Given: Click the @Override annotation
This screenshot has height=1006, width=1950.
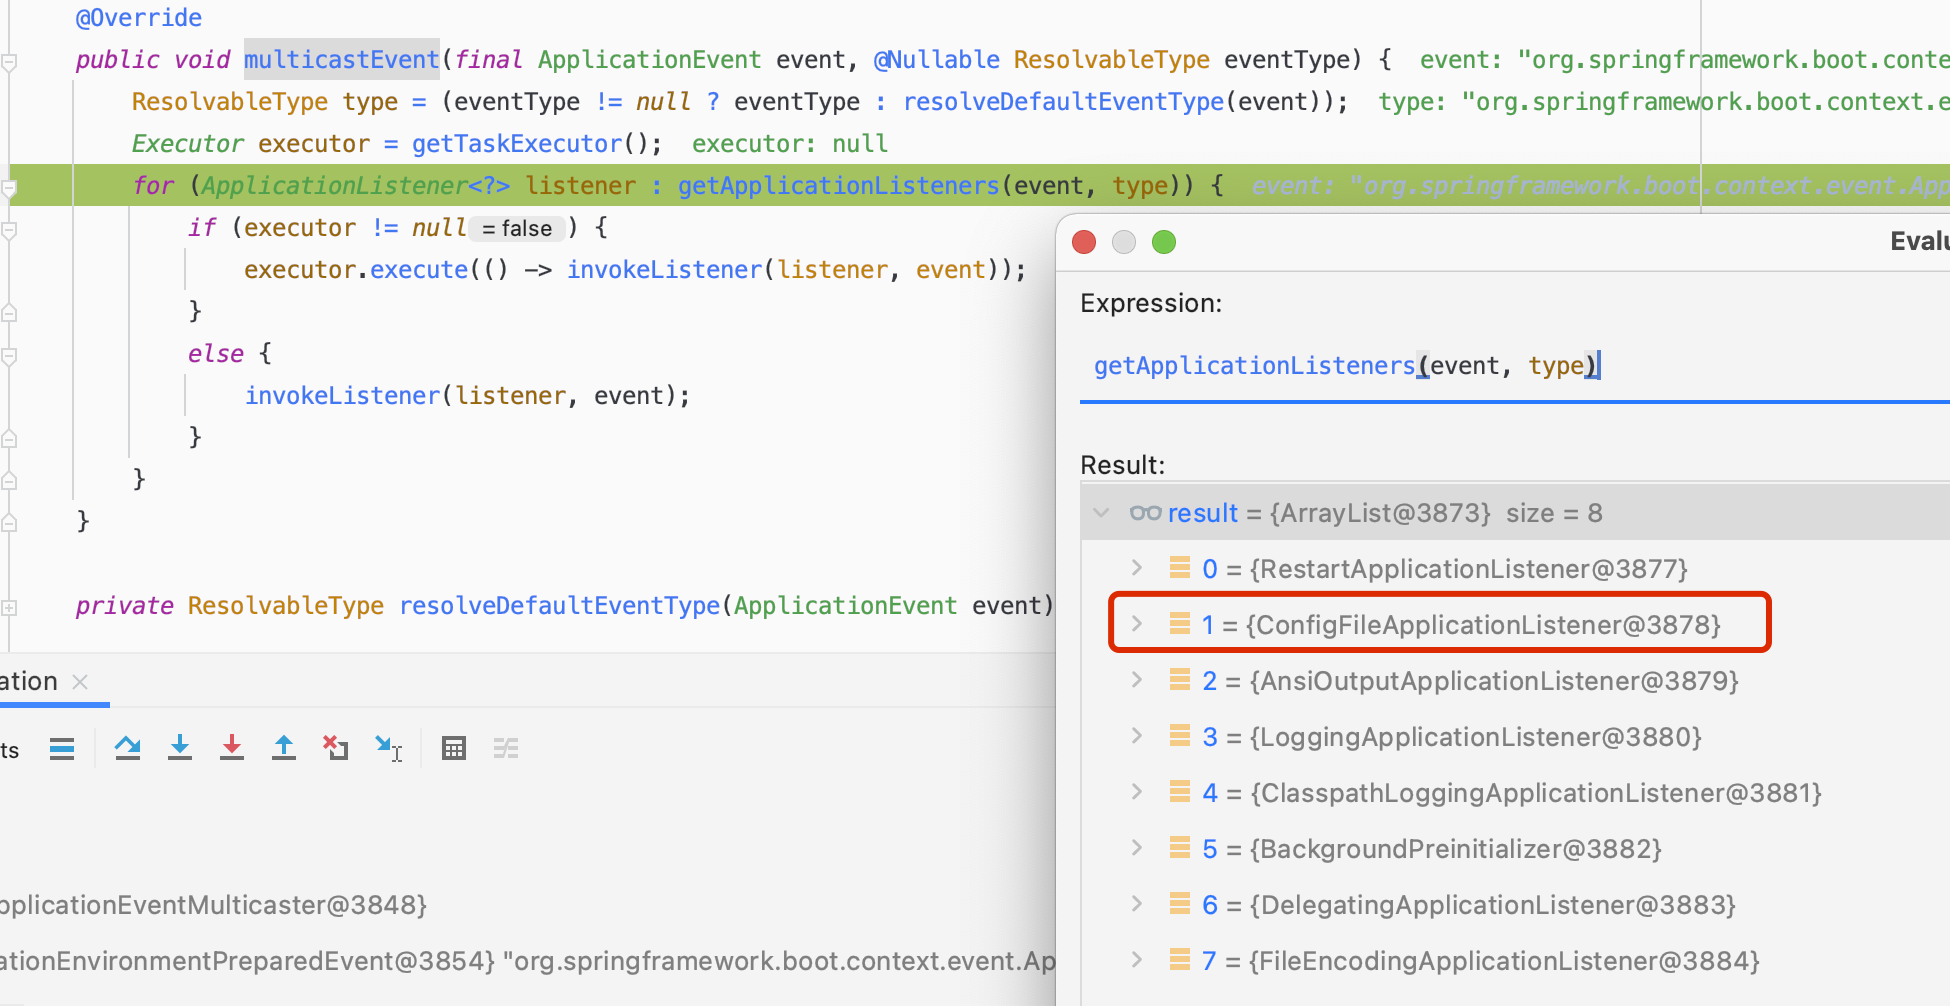Looking at the screenshot, I should pos(139,17).
